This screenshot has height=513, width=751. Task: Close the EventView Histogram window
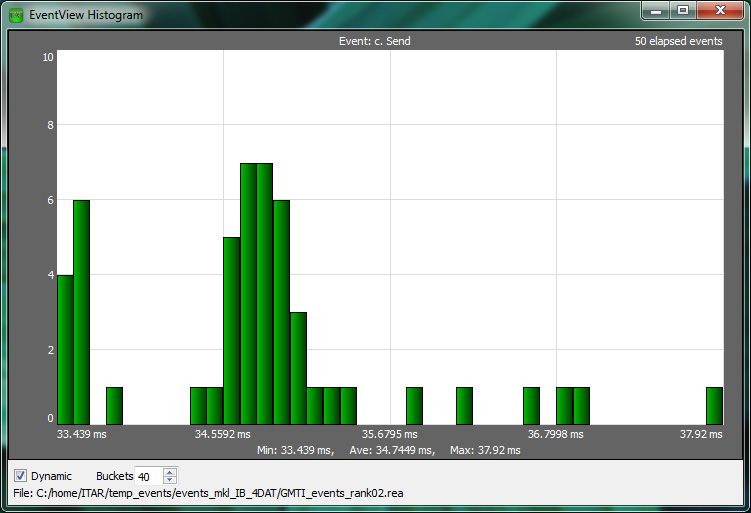click(720, 11)
